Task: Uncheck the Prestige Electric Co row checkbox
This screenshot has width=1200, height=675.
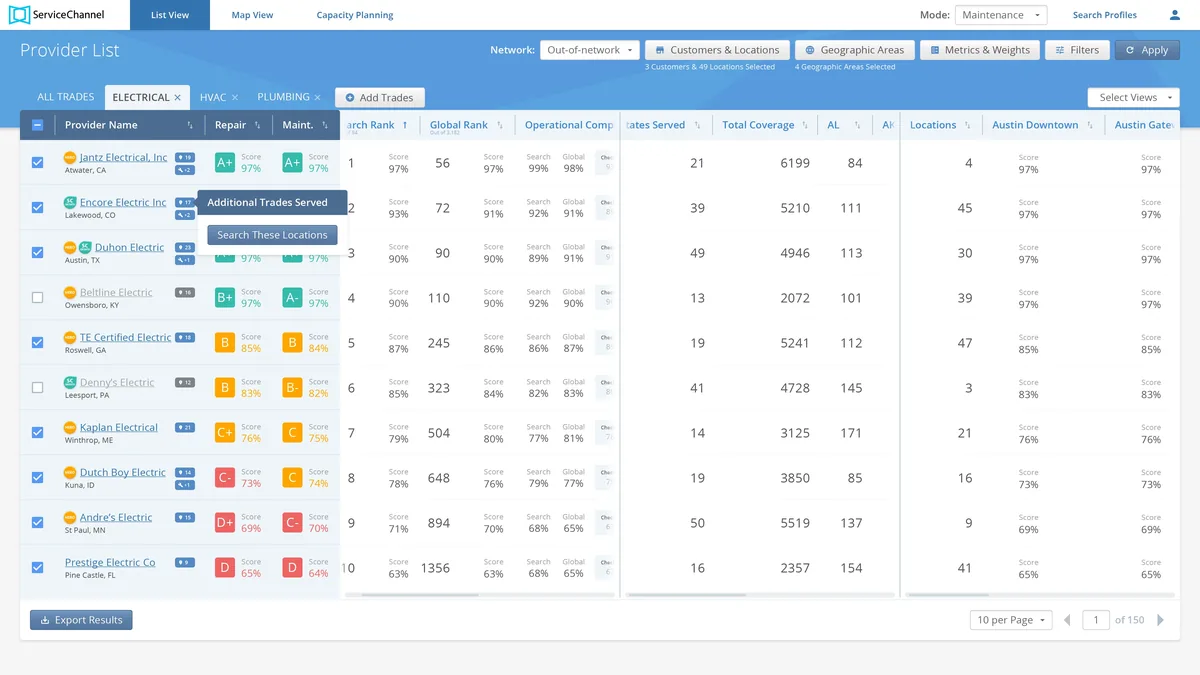Action: (38, 567)
